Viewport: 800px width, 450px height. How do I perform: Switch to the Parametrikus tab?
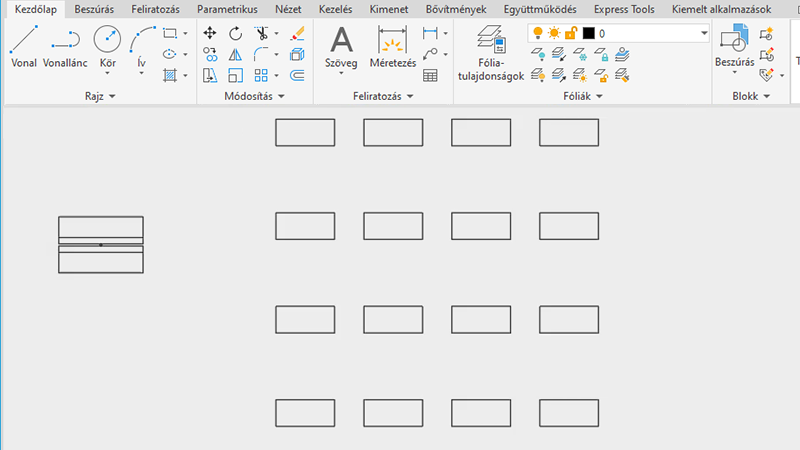pos(227,9)
